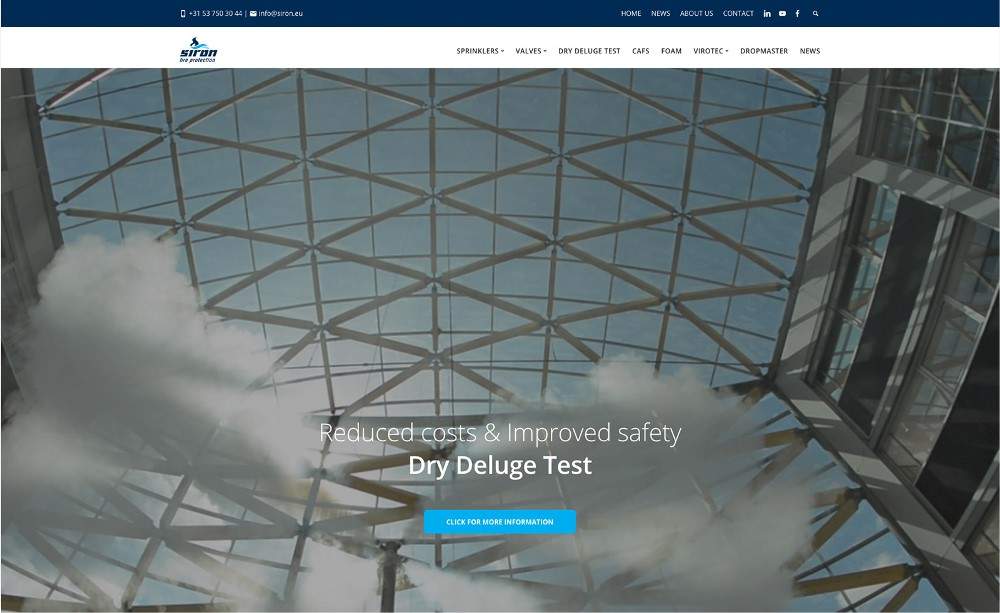Open the search magnifier in the top bar
Screen dimensions: 1000x613
816,13
